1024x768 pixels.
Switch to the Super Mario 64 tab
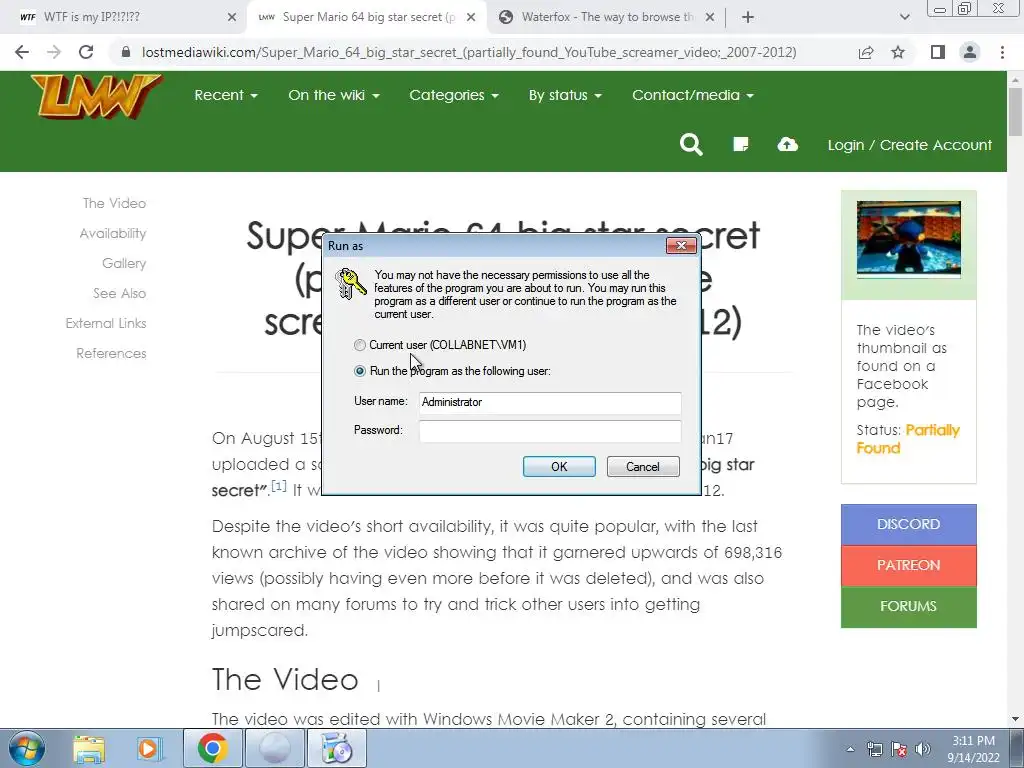(x=366, y=18)
